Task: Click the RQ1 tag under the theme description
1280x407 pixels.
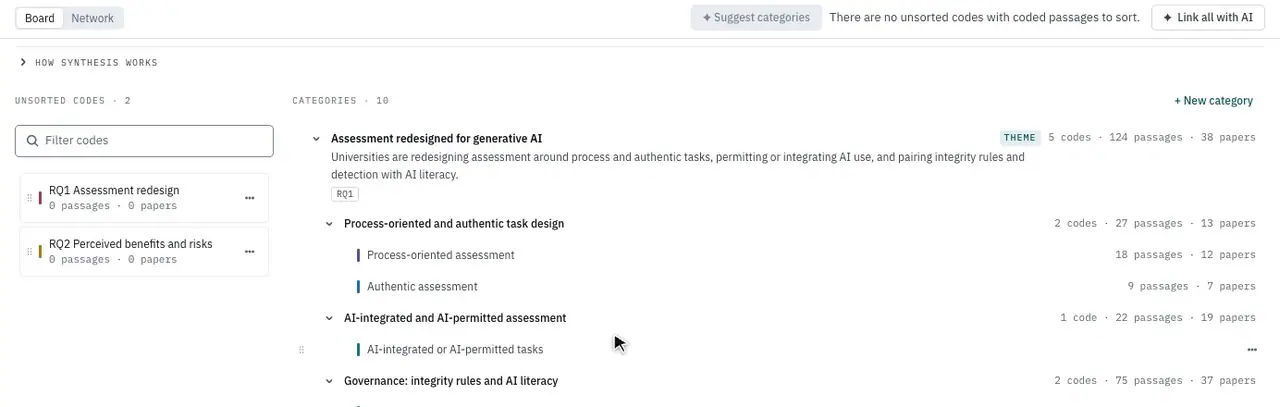Action: 345,194
